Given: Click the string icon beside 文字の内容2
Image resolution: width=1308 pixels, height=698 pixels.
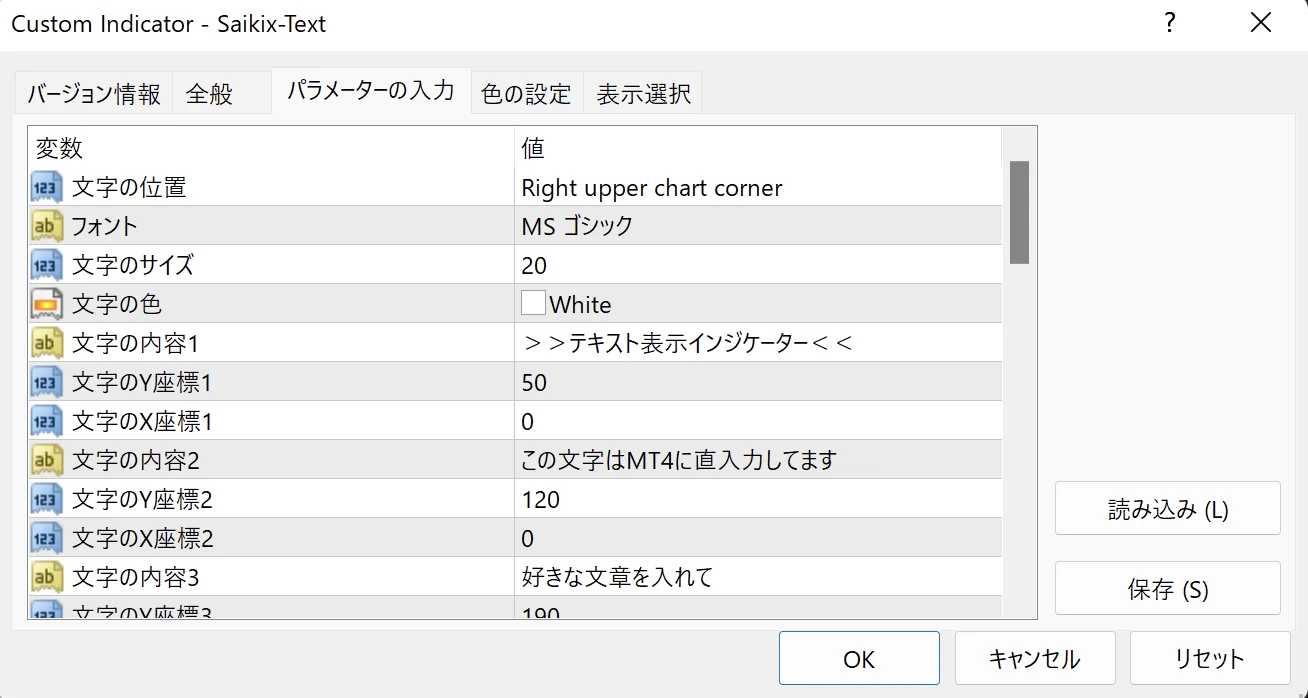Looking at the screenshot, I should point(47,460).
